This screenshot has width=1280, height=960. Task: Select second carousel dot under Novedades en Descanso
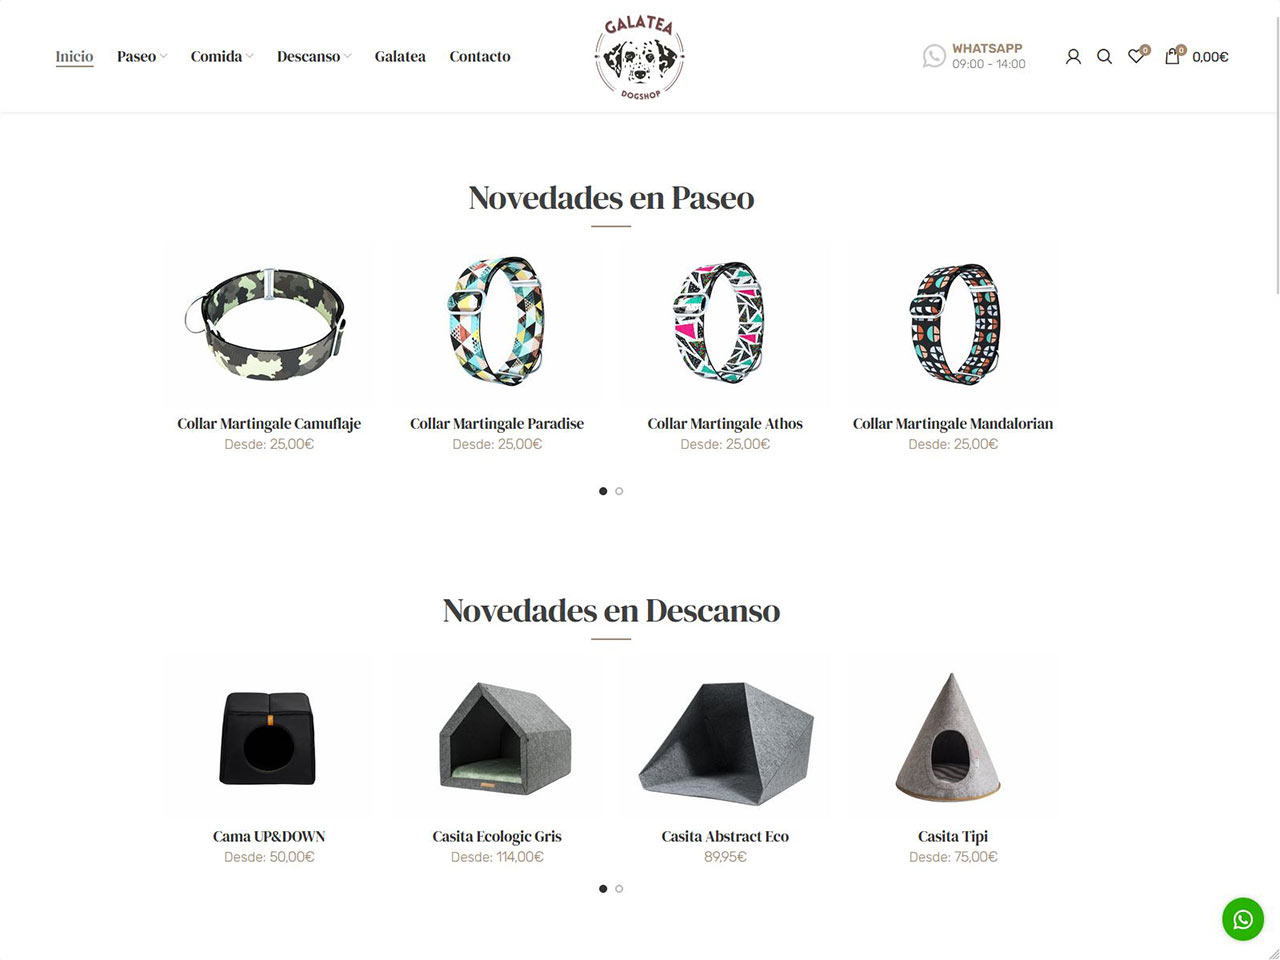tap(619, 889)
